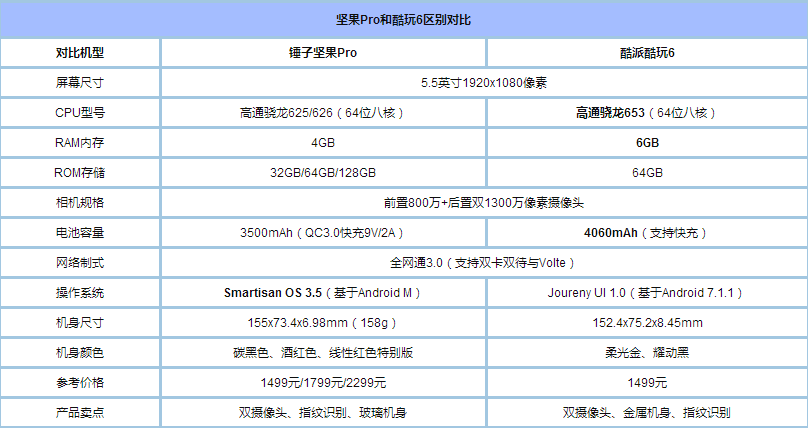The image size is (808, 428).
Task: Click the Joureny UI 1.0 cell
Action: pos(647,293)
